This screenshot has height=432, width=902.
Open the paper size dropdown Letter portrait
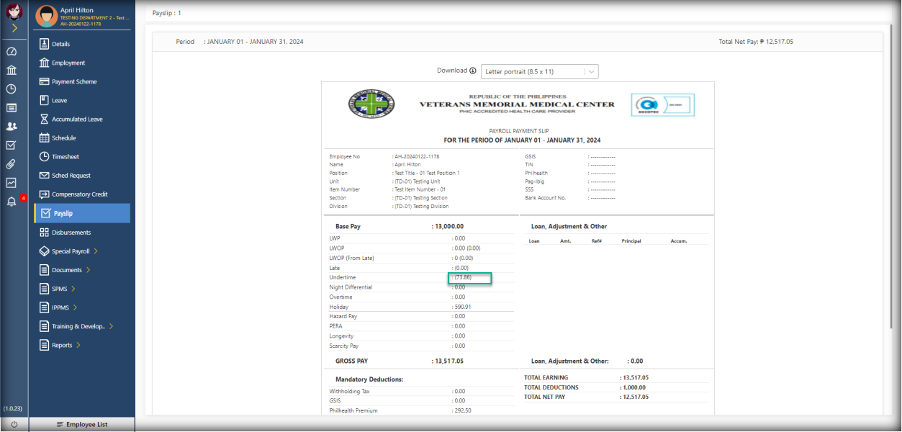pyautogui.click(x=540, y=71)
